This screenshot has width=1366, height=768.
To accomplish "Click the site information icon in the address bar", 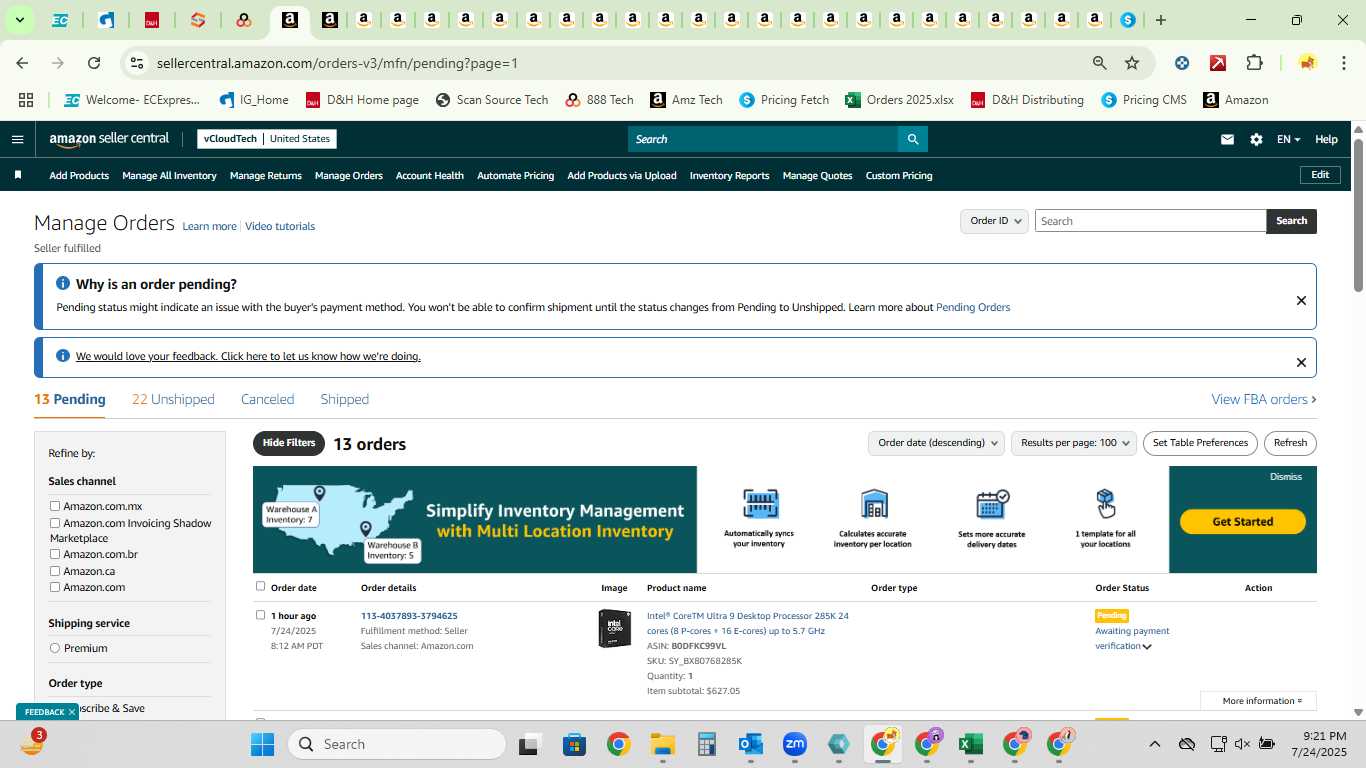I will pos(137,63).
